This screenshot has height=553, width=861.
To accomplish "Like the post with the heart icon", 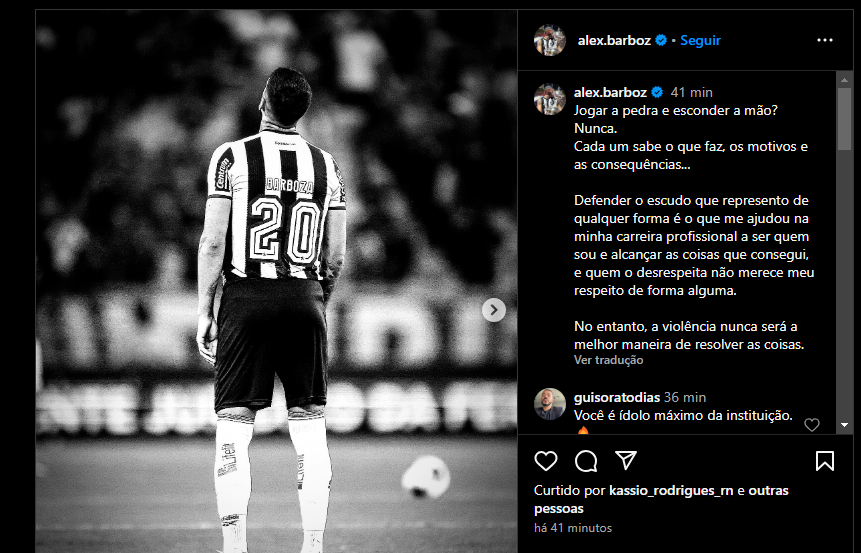I will [x=545, y=461].
